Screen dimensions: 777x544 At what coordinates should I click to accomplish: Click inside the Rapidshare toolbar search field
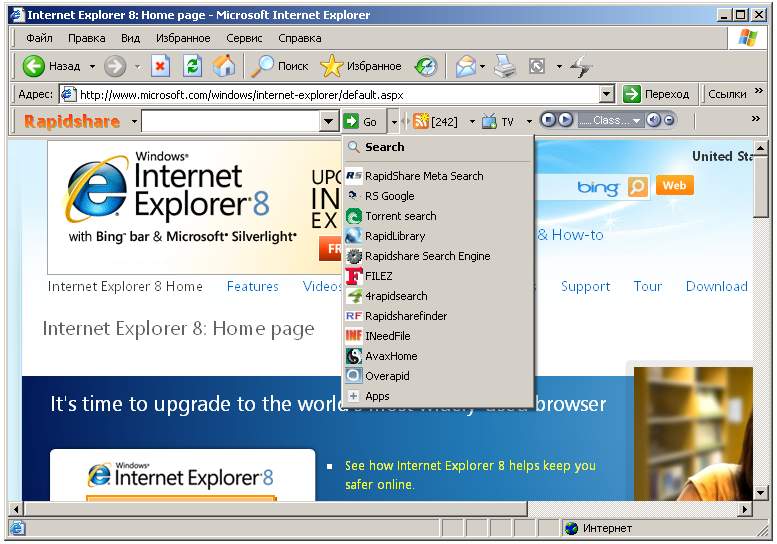(x=230, y=121)
